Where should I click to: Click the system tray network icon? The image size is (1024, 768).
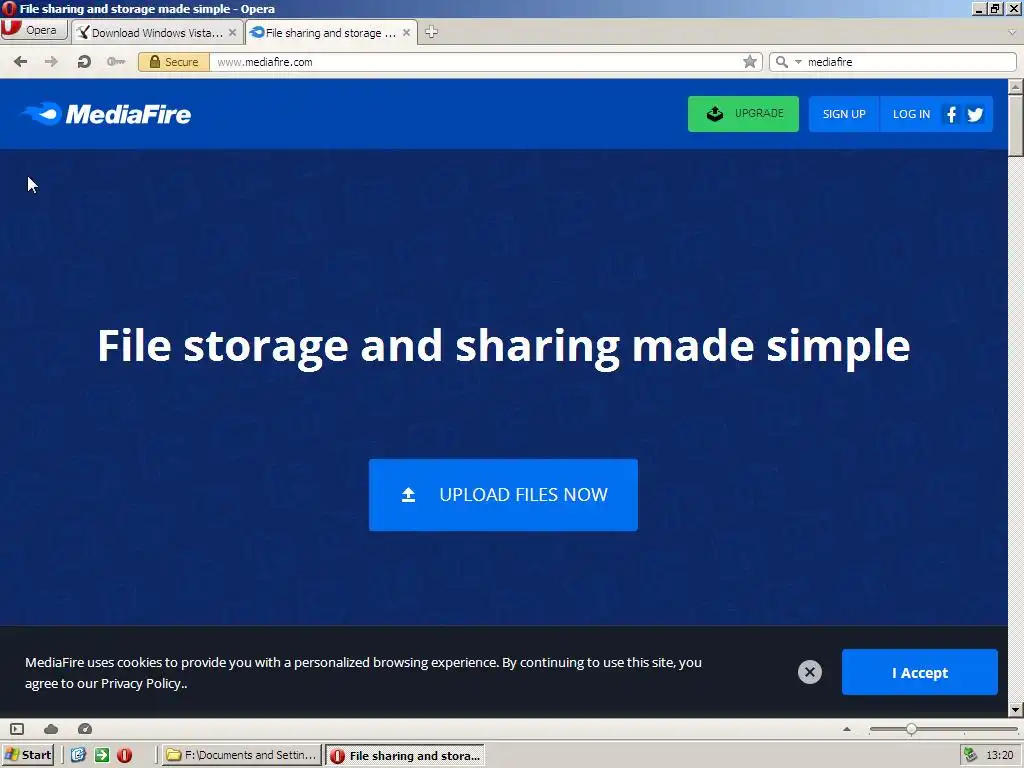tap(970, 755)
